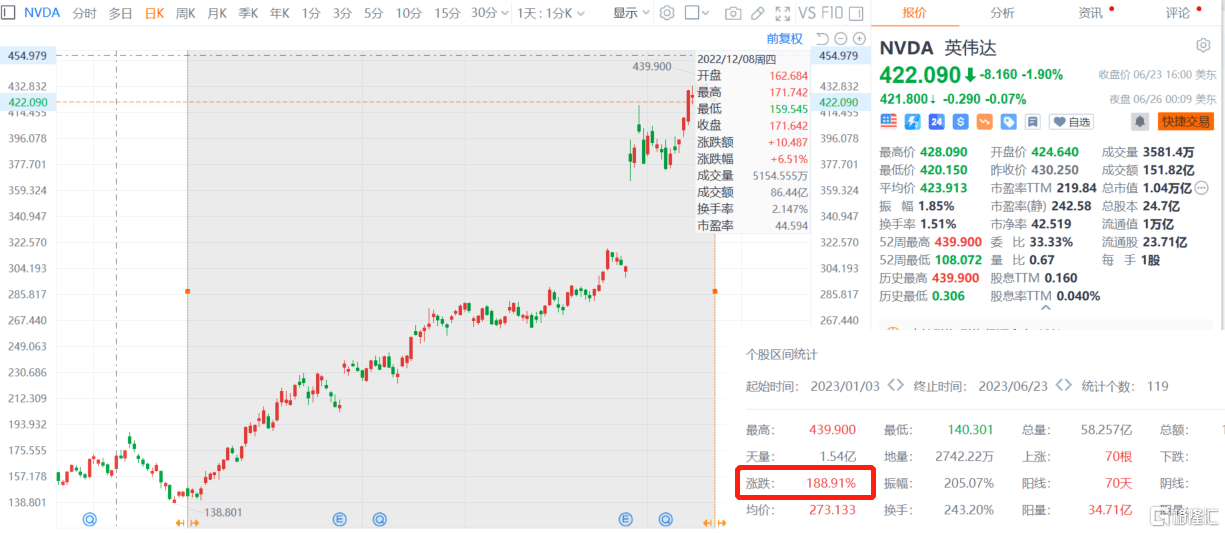
Task: Open the VS stock comparison tool
Action: pyautogui.click(x=807, y=13)
